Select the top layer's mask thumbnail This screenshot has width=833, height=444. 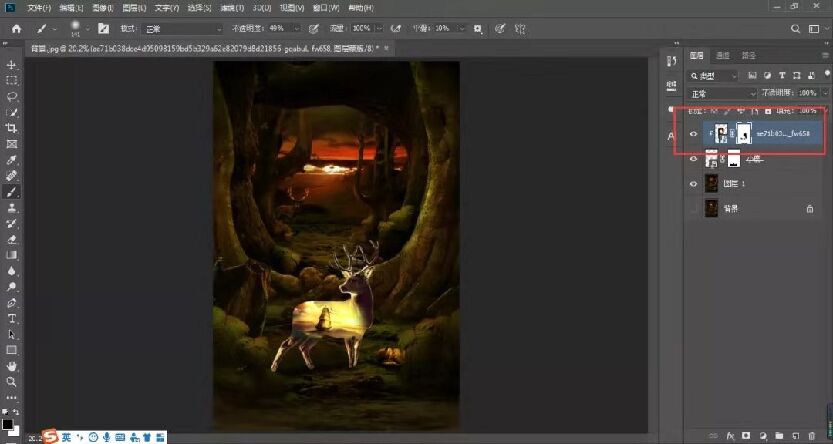point(744,133)
